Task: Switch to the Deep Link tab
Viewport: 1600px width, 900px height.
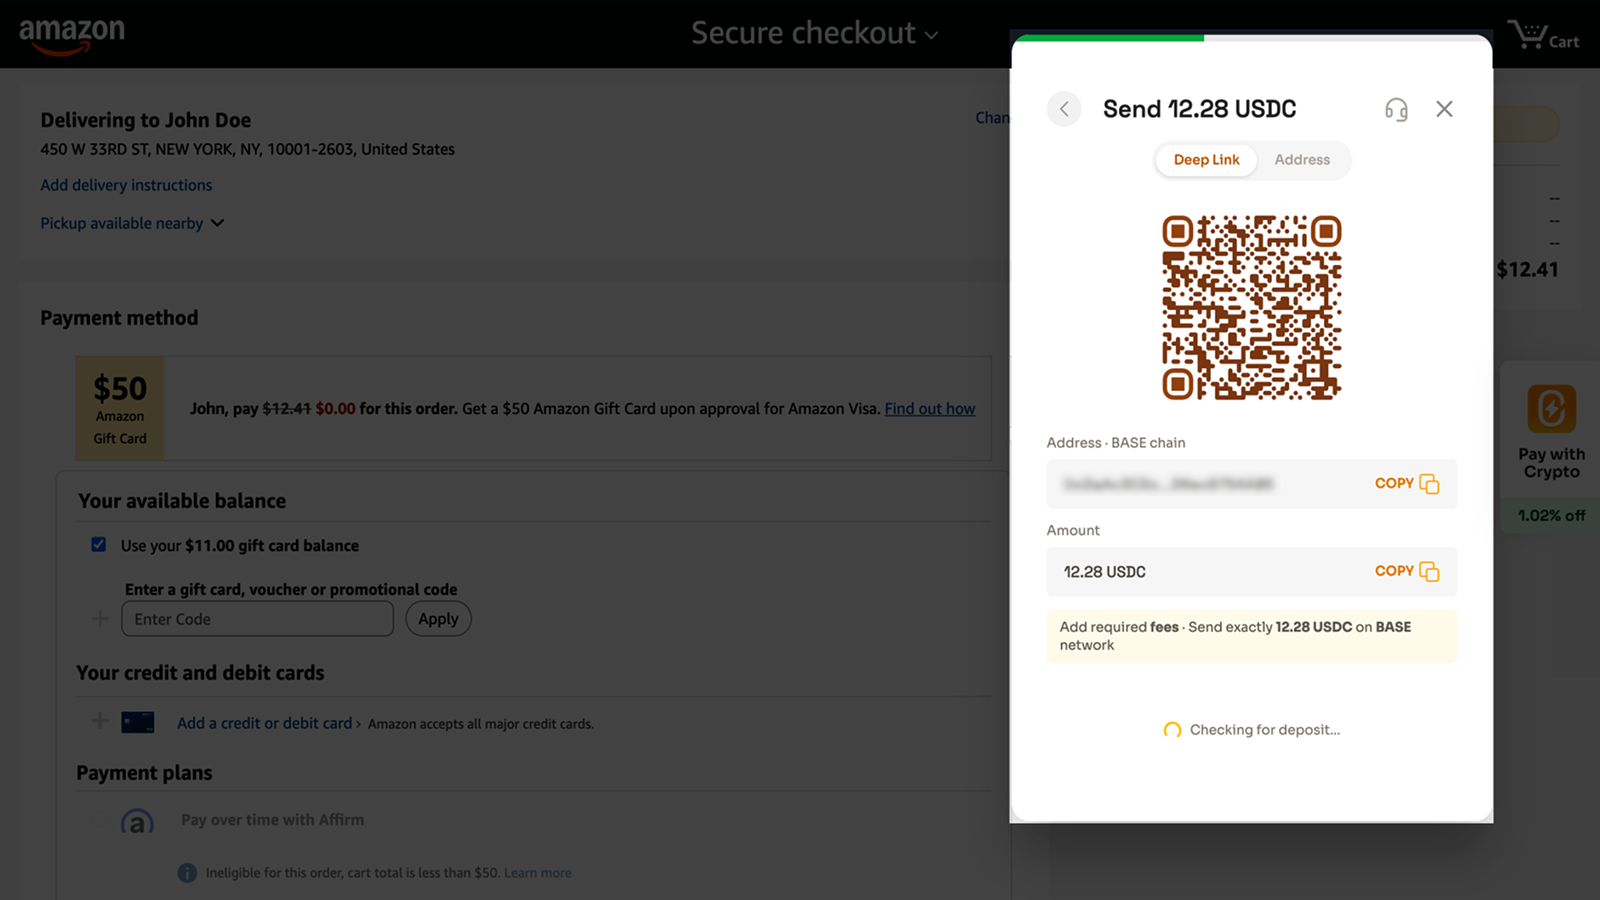Action: coord(1206,160)
